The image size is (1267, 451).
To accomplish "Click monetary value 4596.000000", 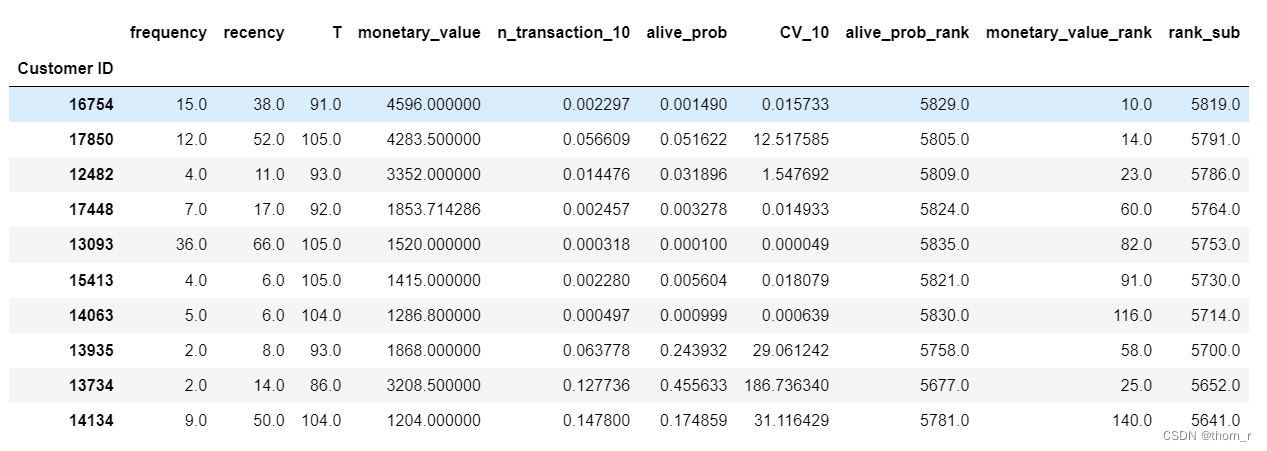I will 432,104.
